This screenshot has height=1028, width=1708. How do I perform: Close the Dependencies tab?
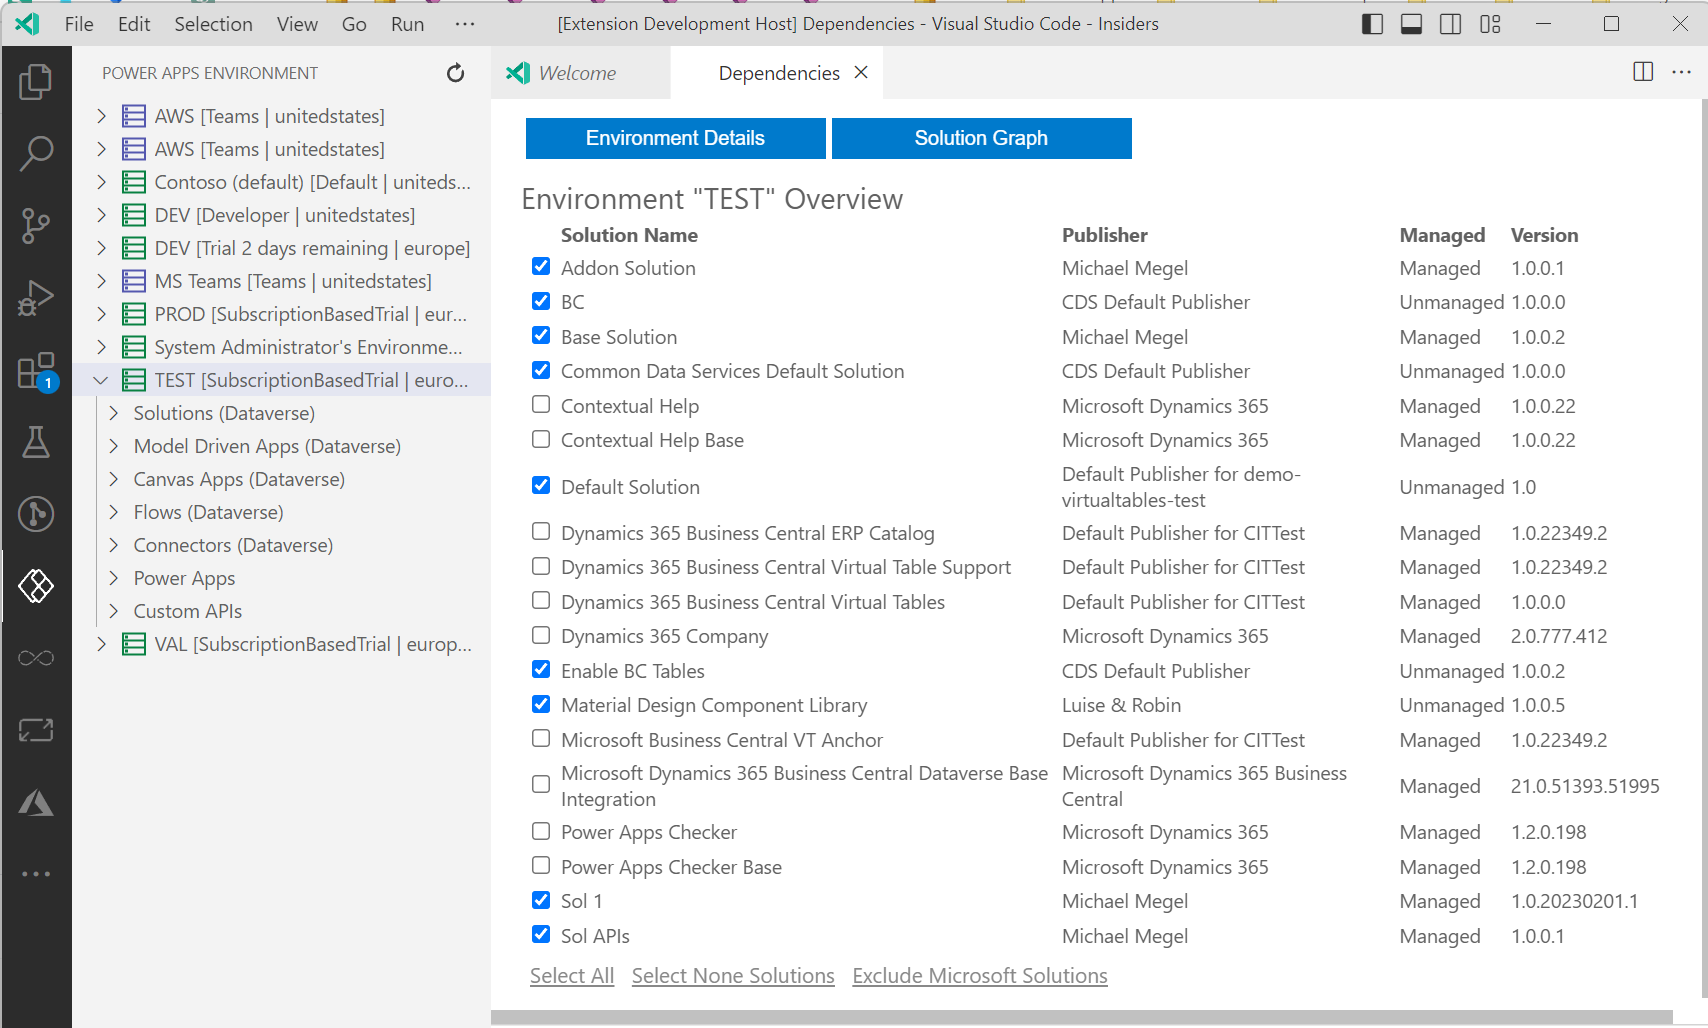coord(861,72)
